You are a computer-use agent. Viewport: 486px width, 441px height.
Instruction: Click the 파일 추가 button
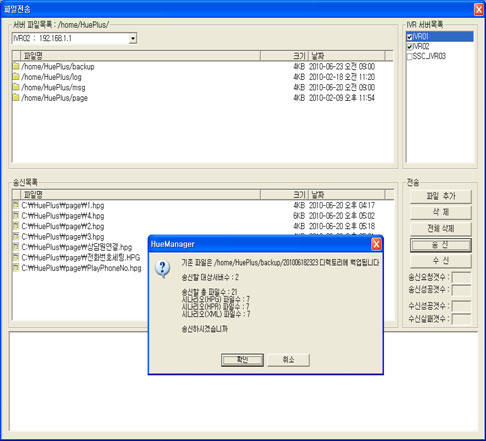coord(441,196)
